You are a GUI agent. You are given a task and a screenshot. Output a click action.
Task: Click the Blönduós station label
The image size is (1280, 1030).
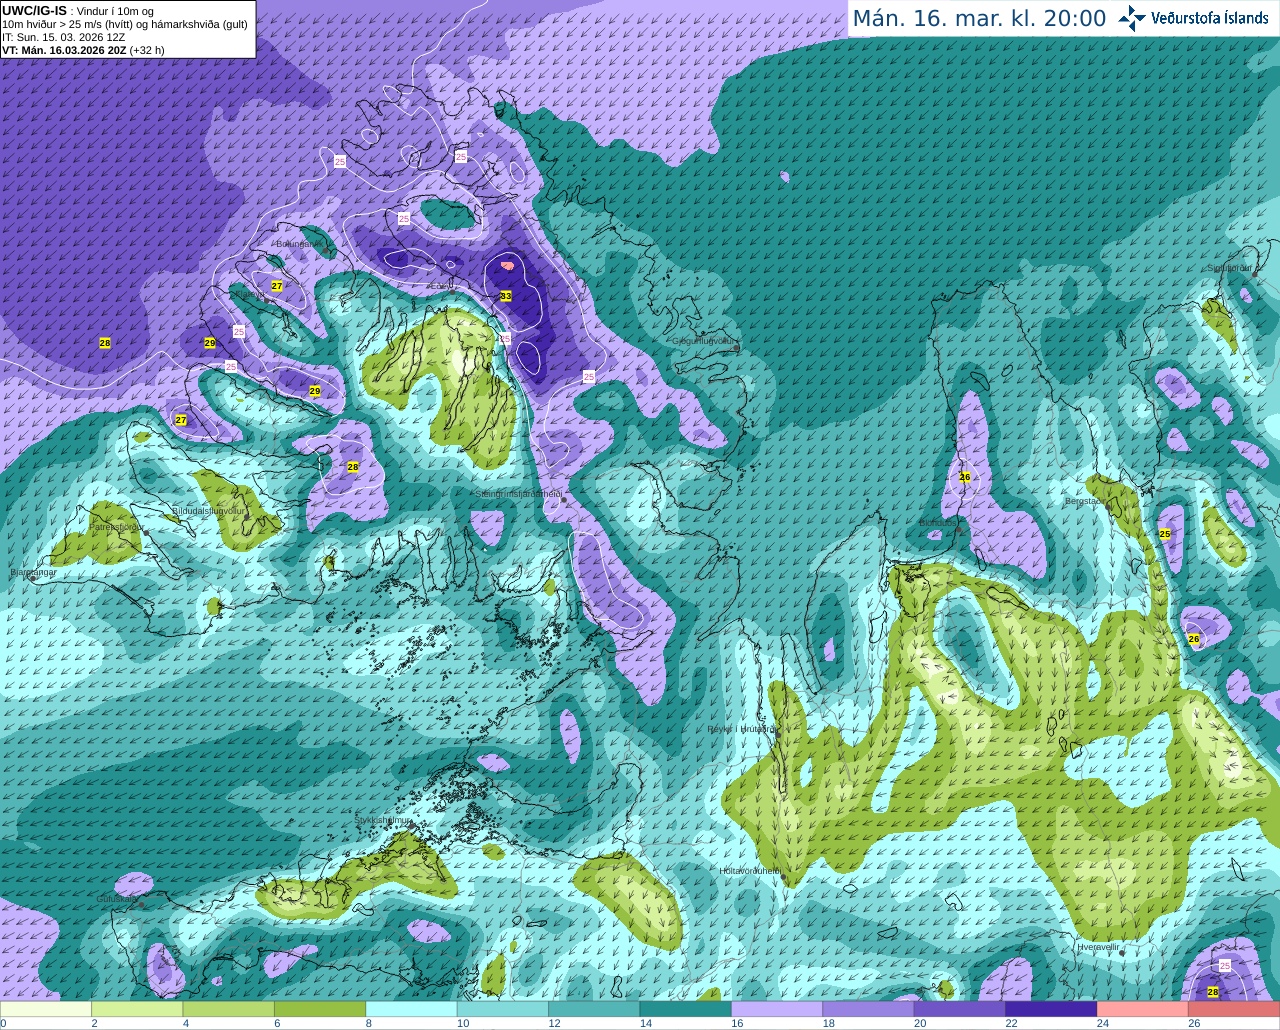(x=939, y=523)
